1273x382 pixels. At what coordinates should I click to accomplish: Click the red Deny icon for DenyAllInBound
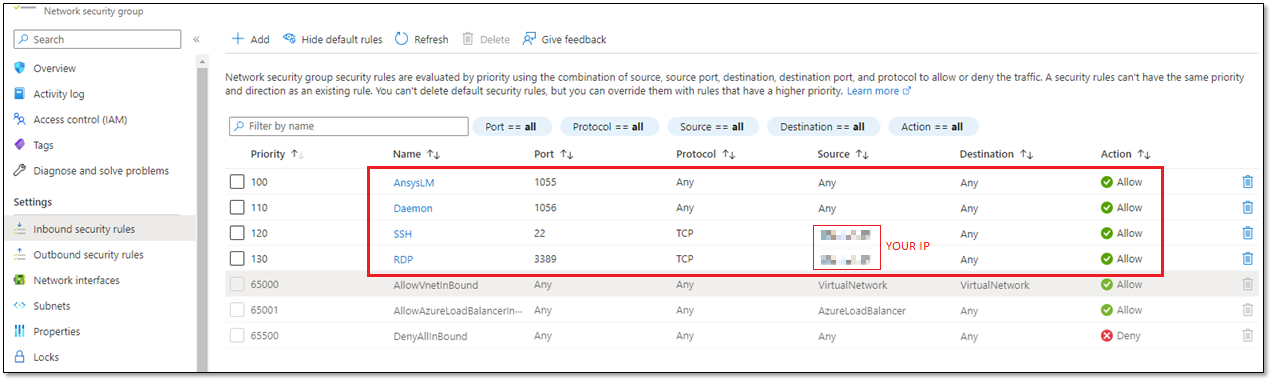1107,336
